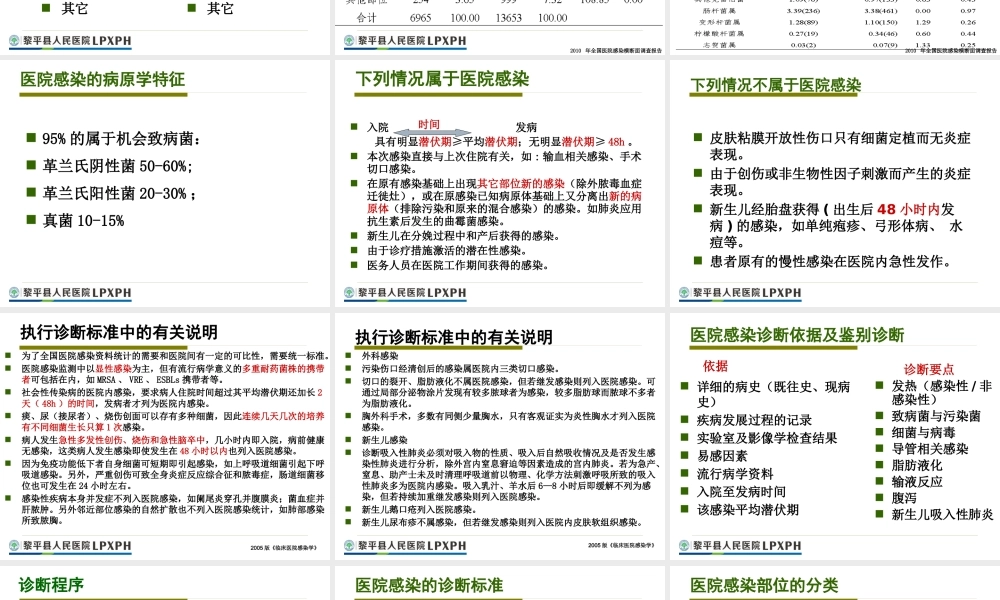This screenshot has width=1000, height=600.
Task: Click the table value 13653
Action: 508,18
